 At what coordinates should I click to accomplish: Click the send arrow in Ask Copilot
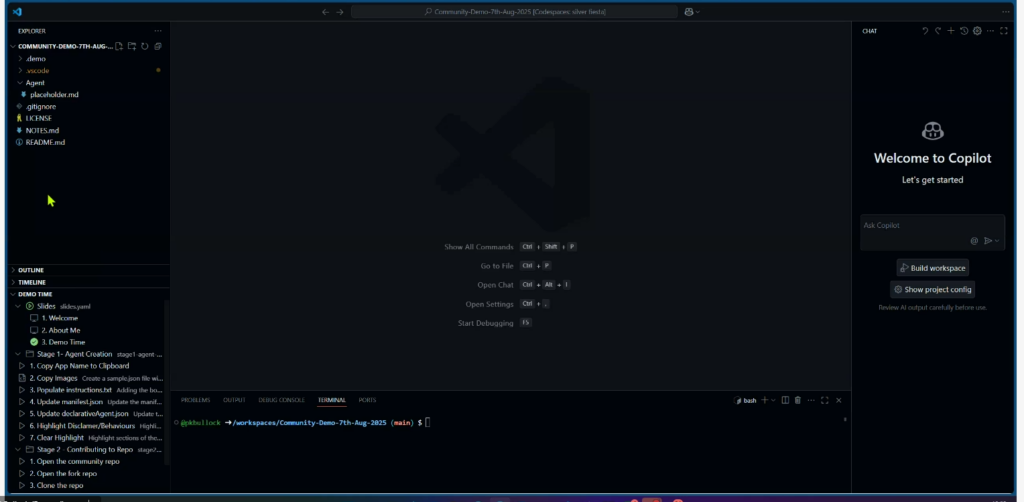click(x=988, y=241)
